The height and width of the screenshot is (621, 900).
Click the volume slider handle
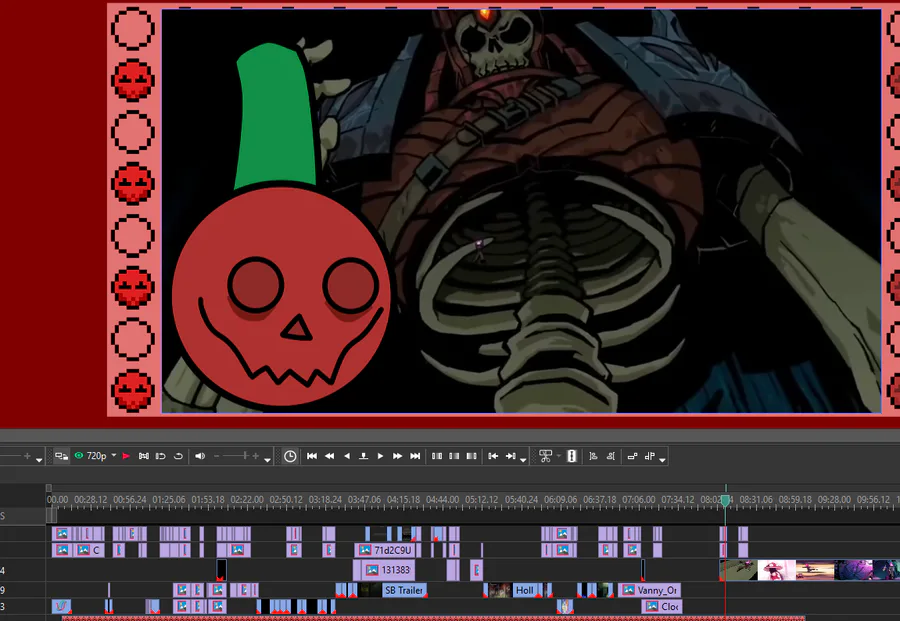(x=245, y=456)
